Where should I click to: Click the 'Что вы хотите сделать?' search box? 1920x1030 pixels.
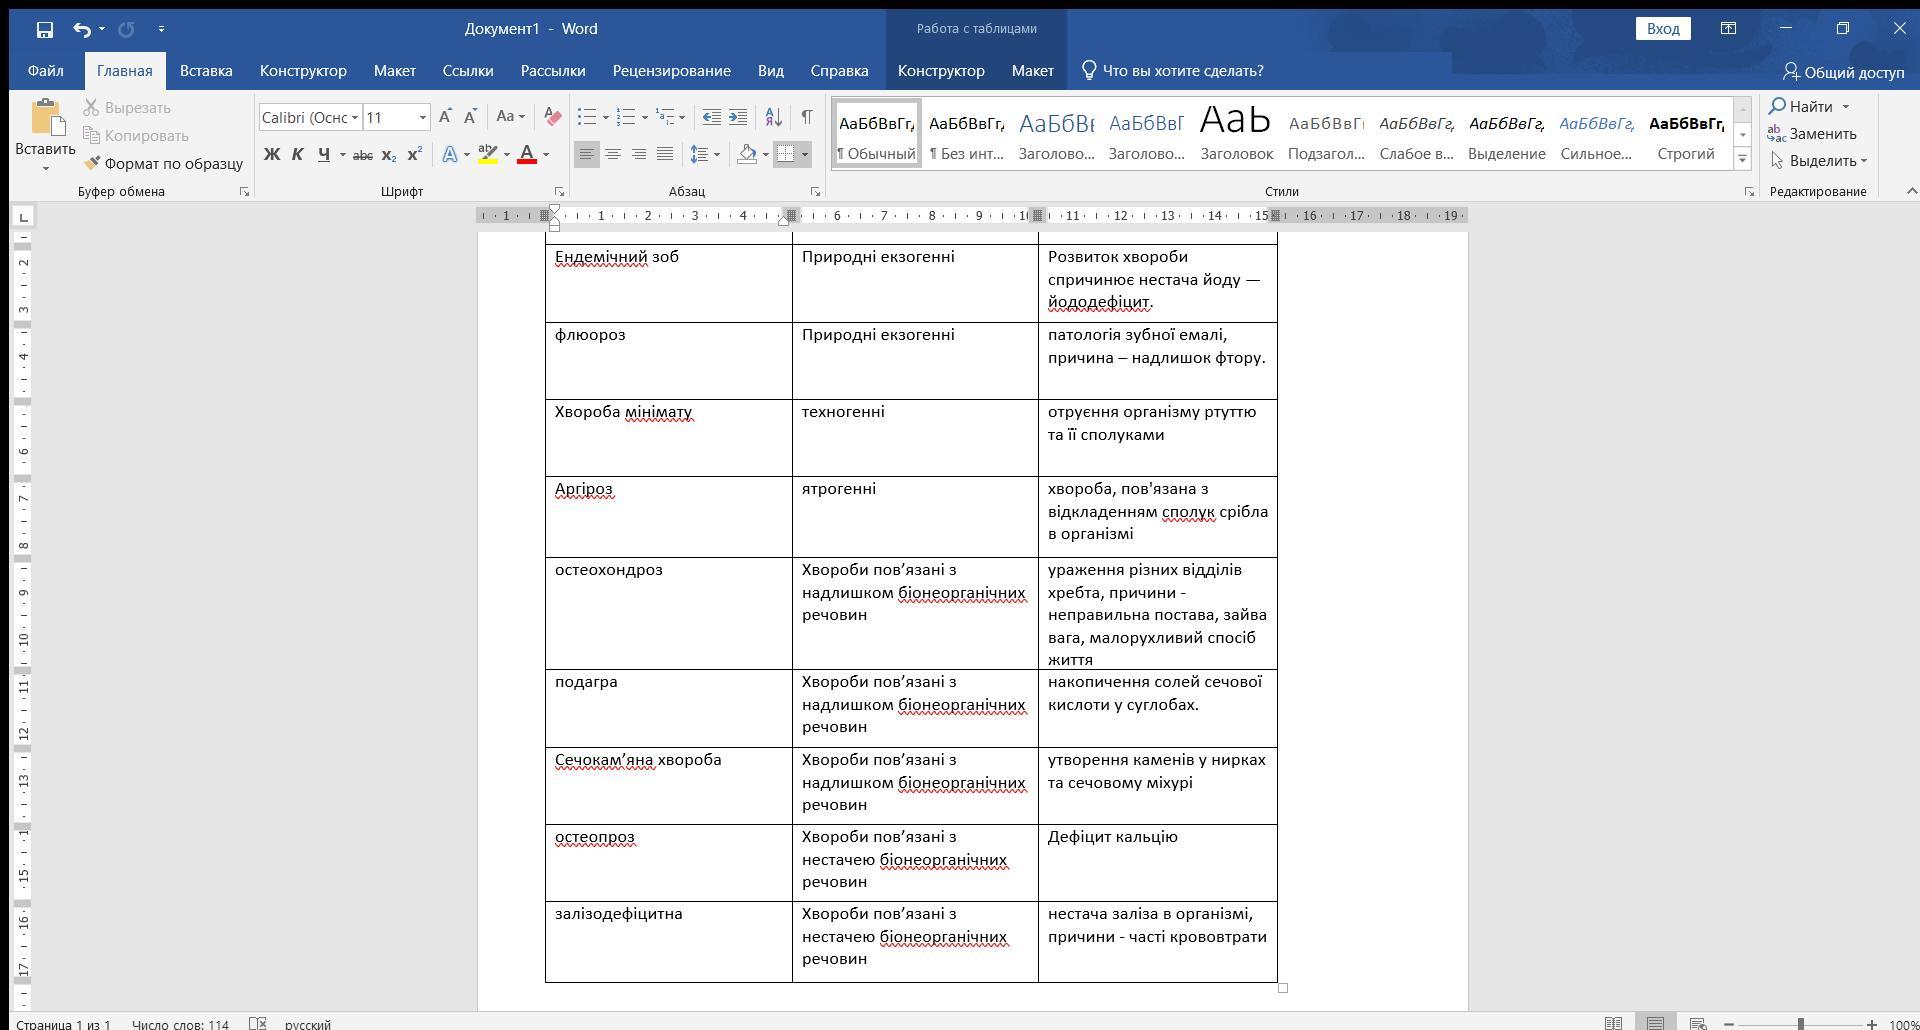tap(1182, 71)
